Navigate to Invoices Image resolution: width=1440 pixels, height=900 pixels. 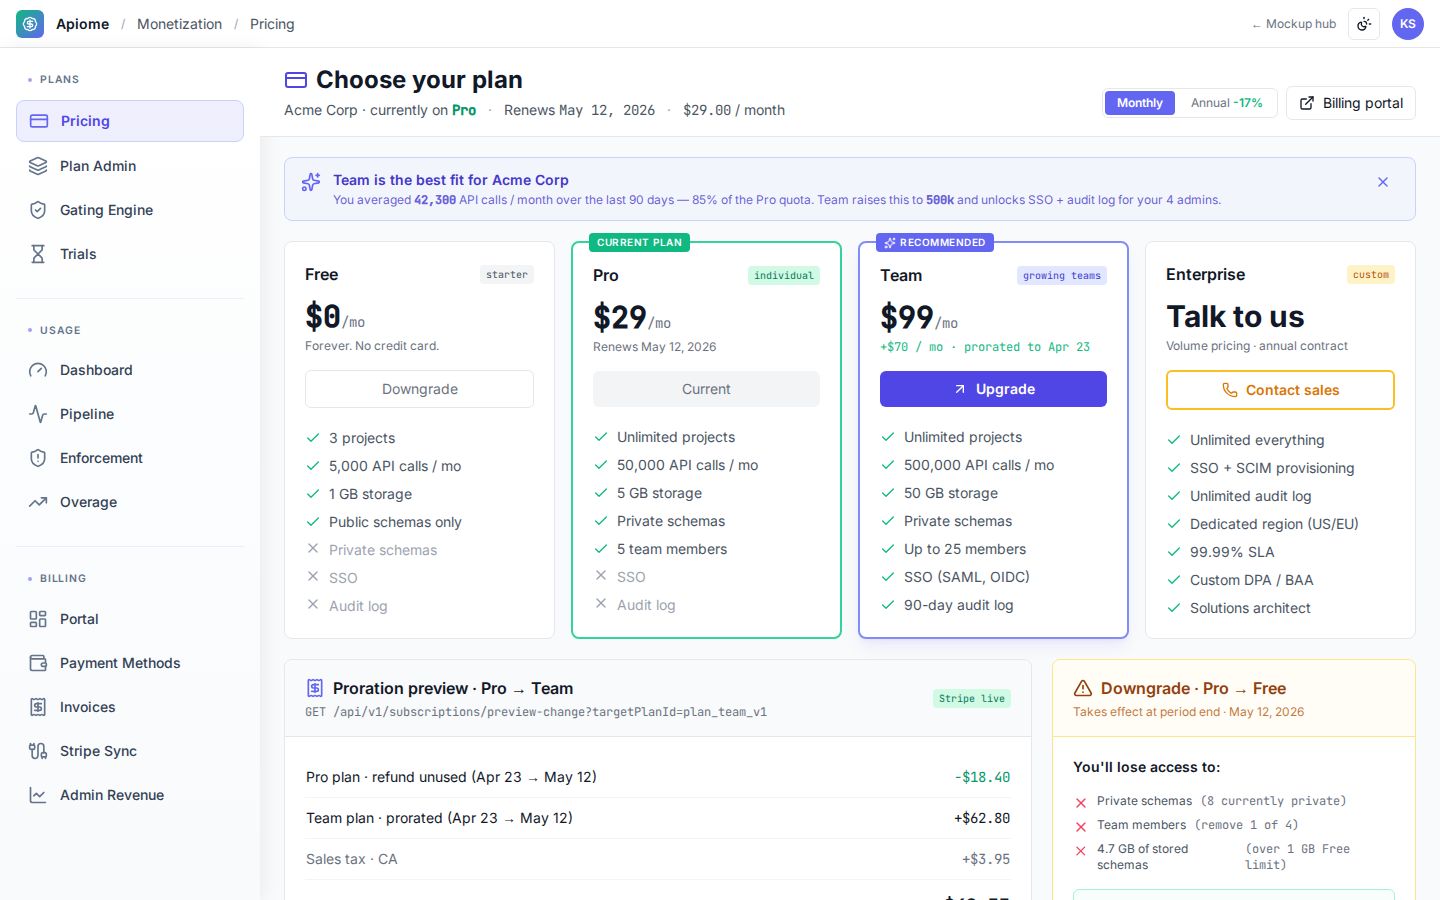click(x=130, y=707)
